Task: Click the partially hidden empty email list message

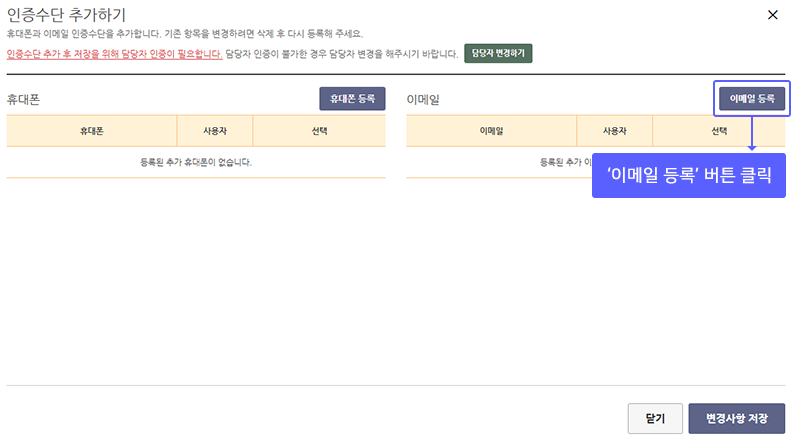Action: (x=565, y=162)
